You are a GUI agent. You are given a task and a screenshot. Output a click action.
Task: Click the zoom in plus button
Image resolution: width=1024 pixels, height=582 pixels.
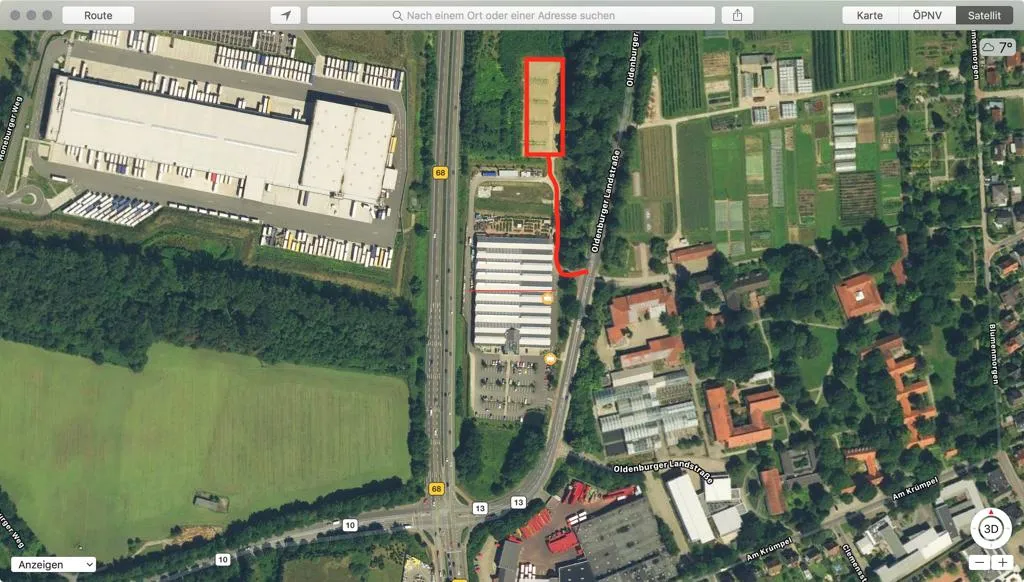pyautogui.click(x=1002, y=562)
